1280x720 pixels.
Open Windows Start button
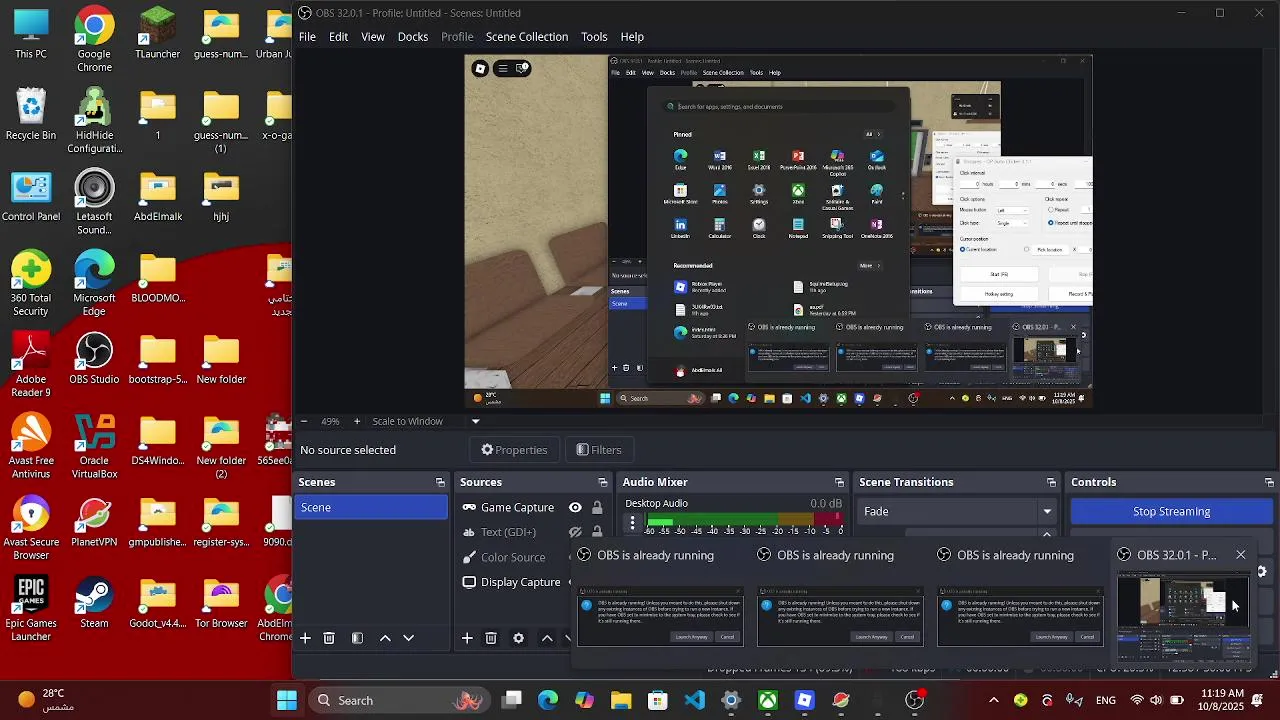(x=287, y=700)
